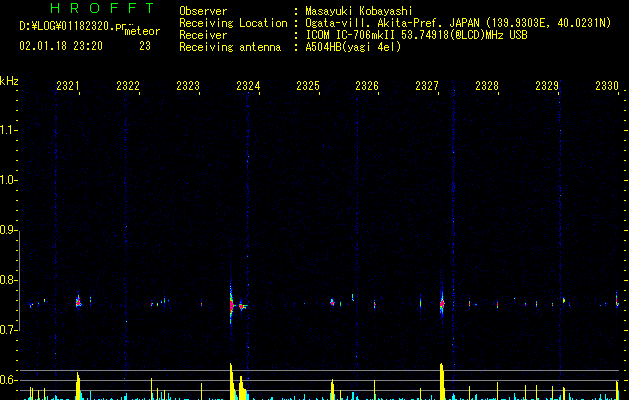Click the Observer label
Screen dimensions: 629x400
tap(203, 11)
